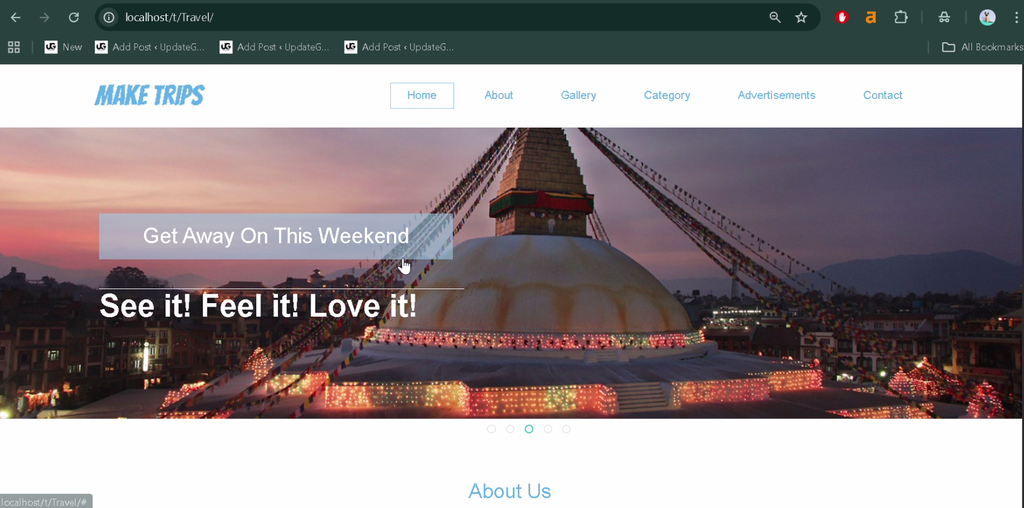This screenshot has height=508, width=1024.
Task: Reload the page with the refresh icon
Action: pyautogui.click(x=74, y=18)
